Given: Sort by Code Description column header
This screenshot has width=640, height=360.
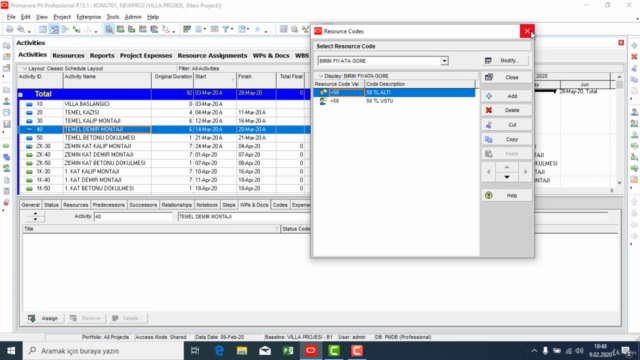Looking at the screenshot, I should [420, 84].
